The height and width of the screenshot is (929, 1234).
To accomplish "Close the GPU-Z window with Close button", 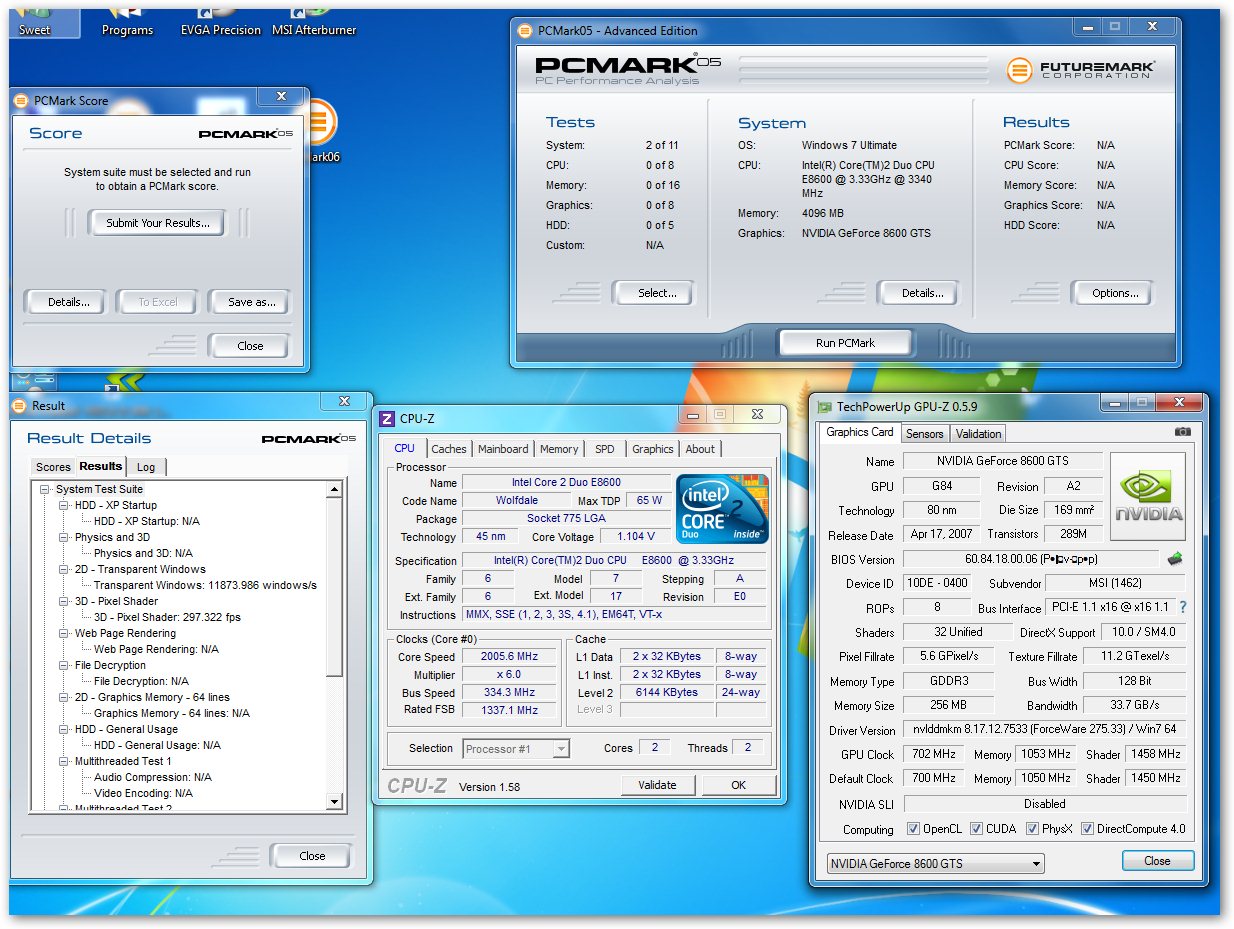I will tap(1157, 861).
